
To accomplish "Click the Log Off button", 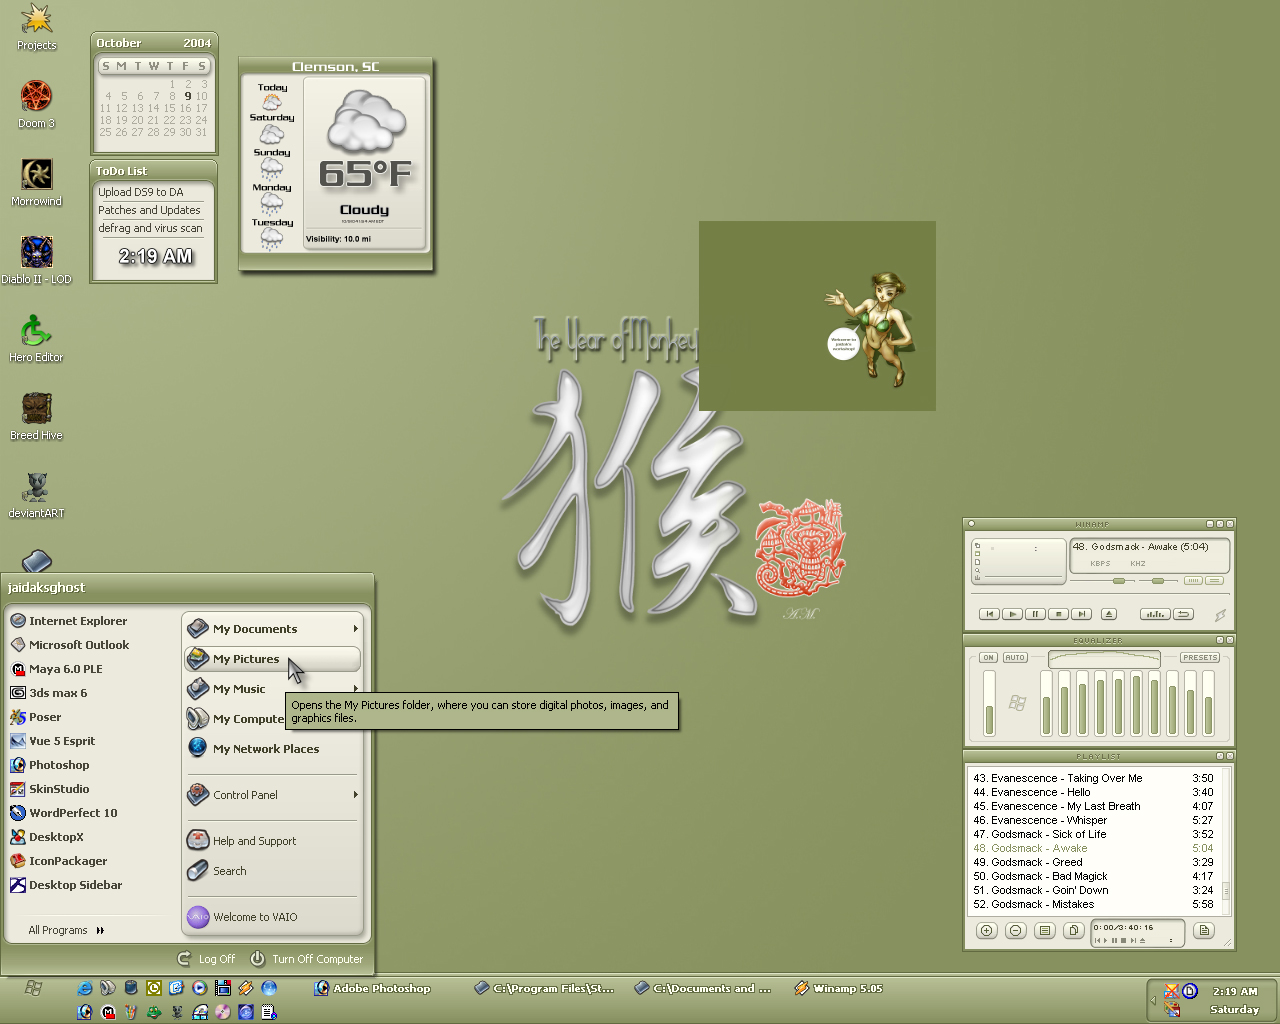I will (206, 959).
